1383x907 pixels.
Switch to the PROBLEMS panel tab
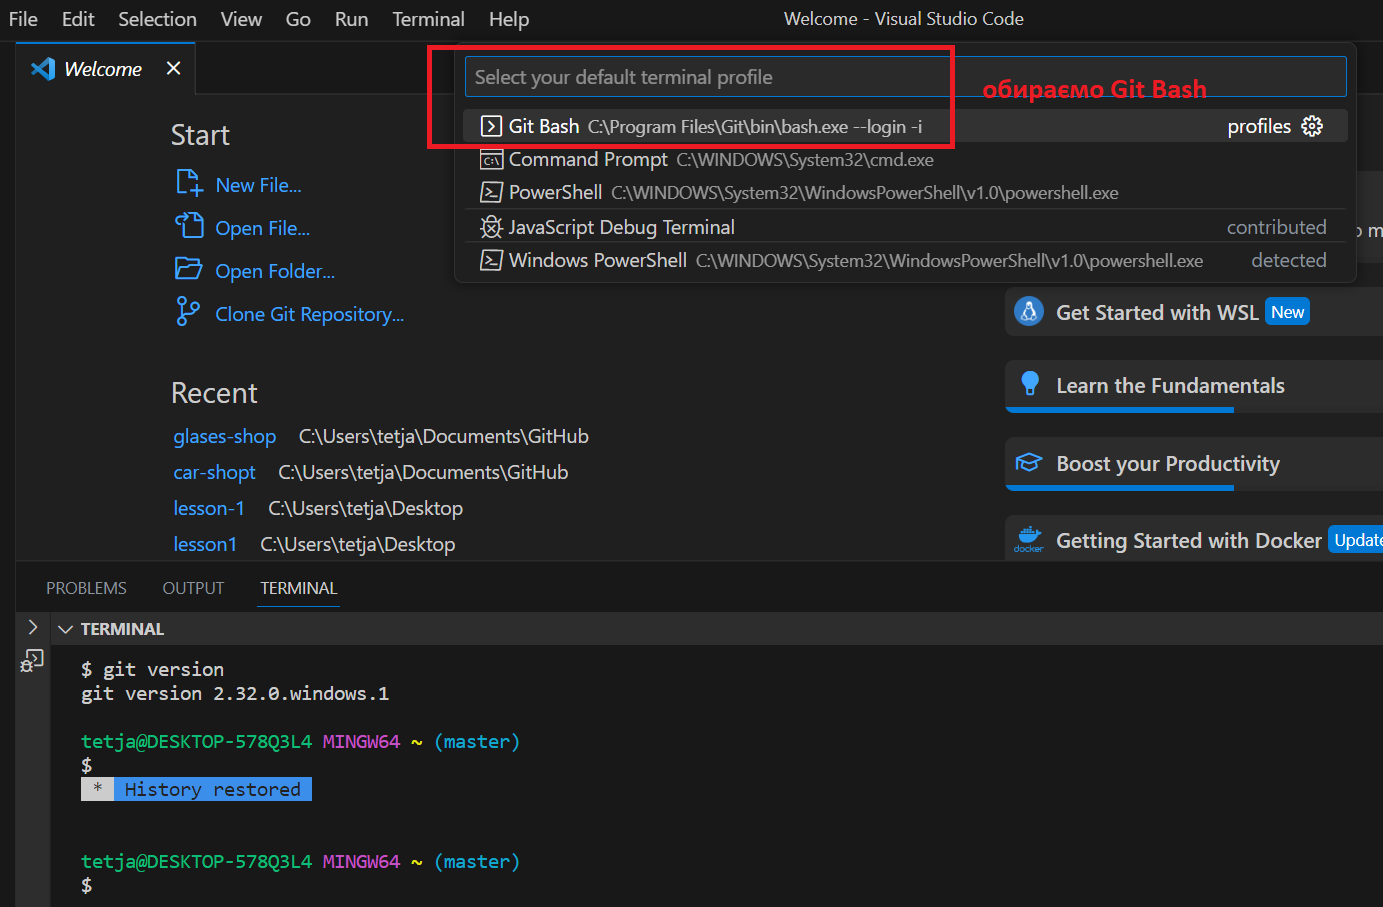[x=86, y=588]
